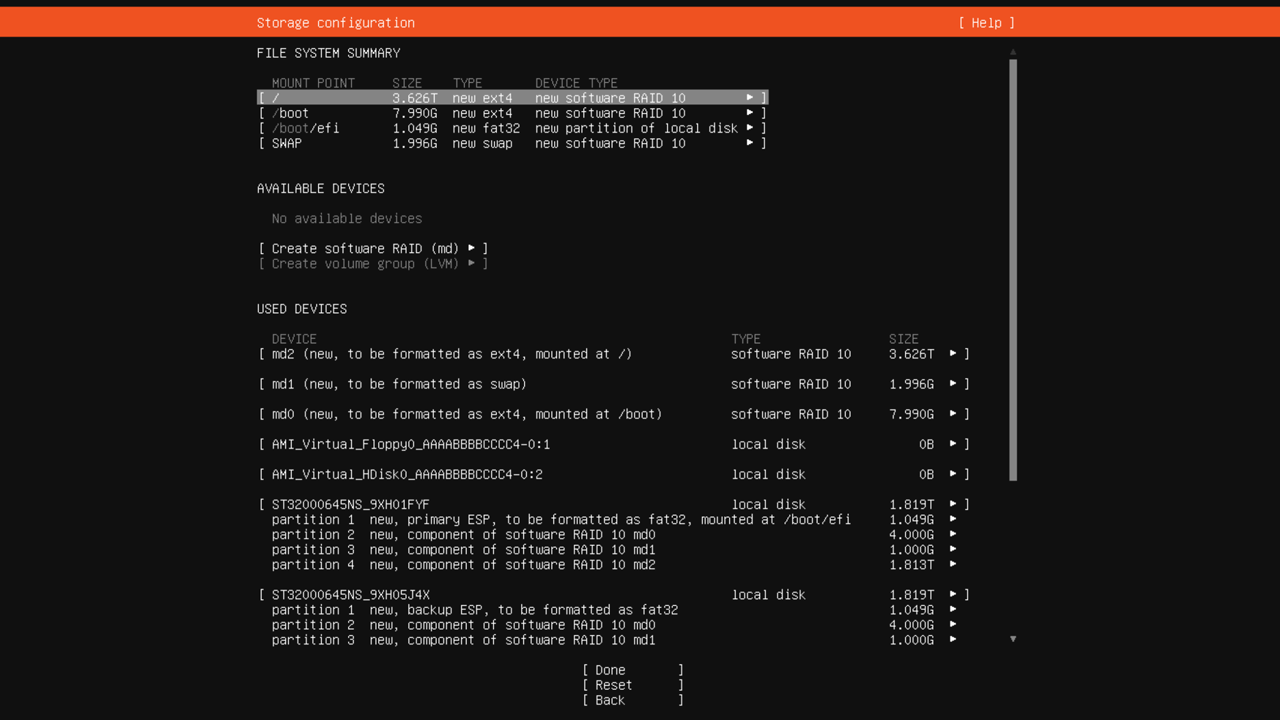This screenshot has width=1280, height=720.
Task: Select ST32000645NS_9XH05J4X disk entry
Action: [x=350, y=595]
